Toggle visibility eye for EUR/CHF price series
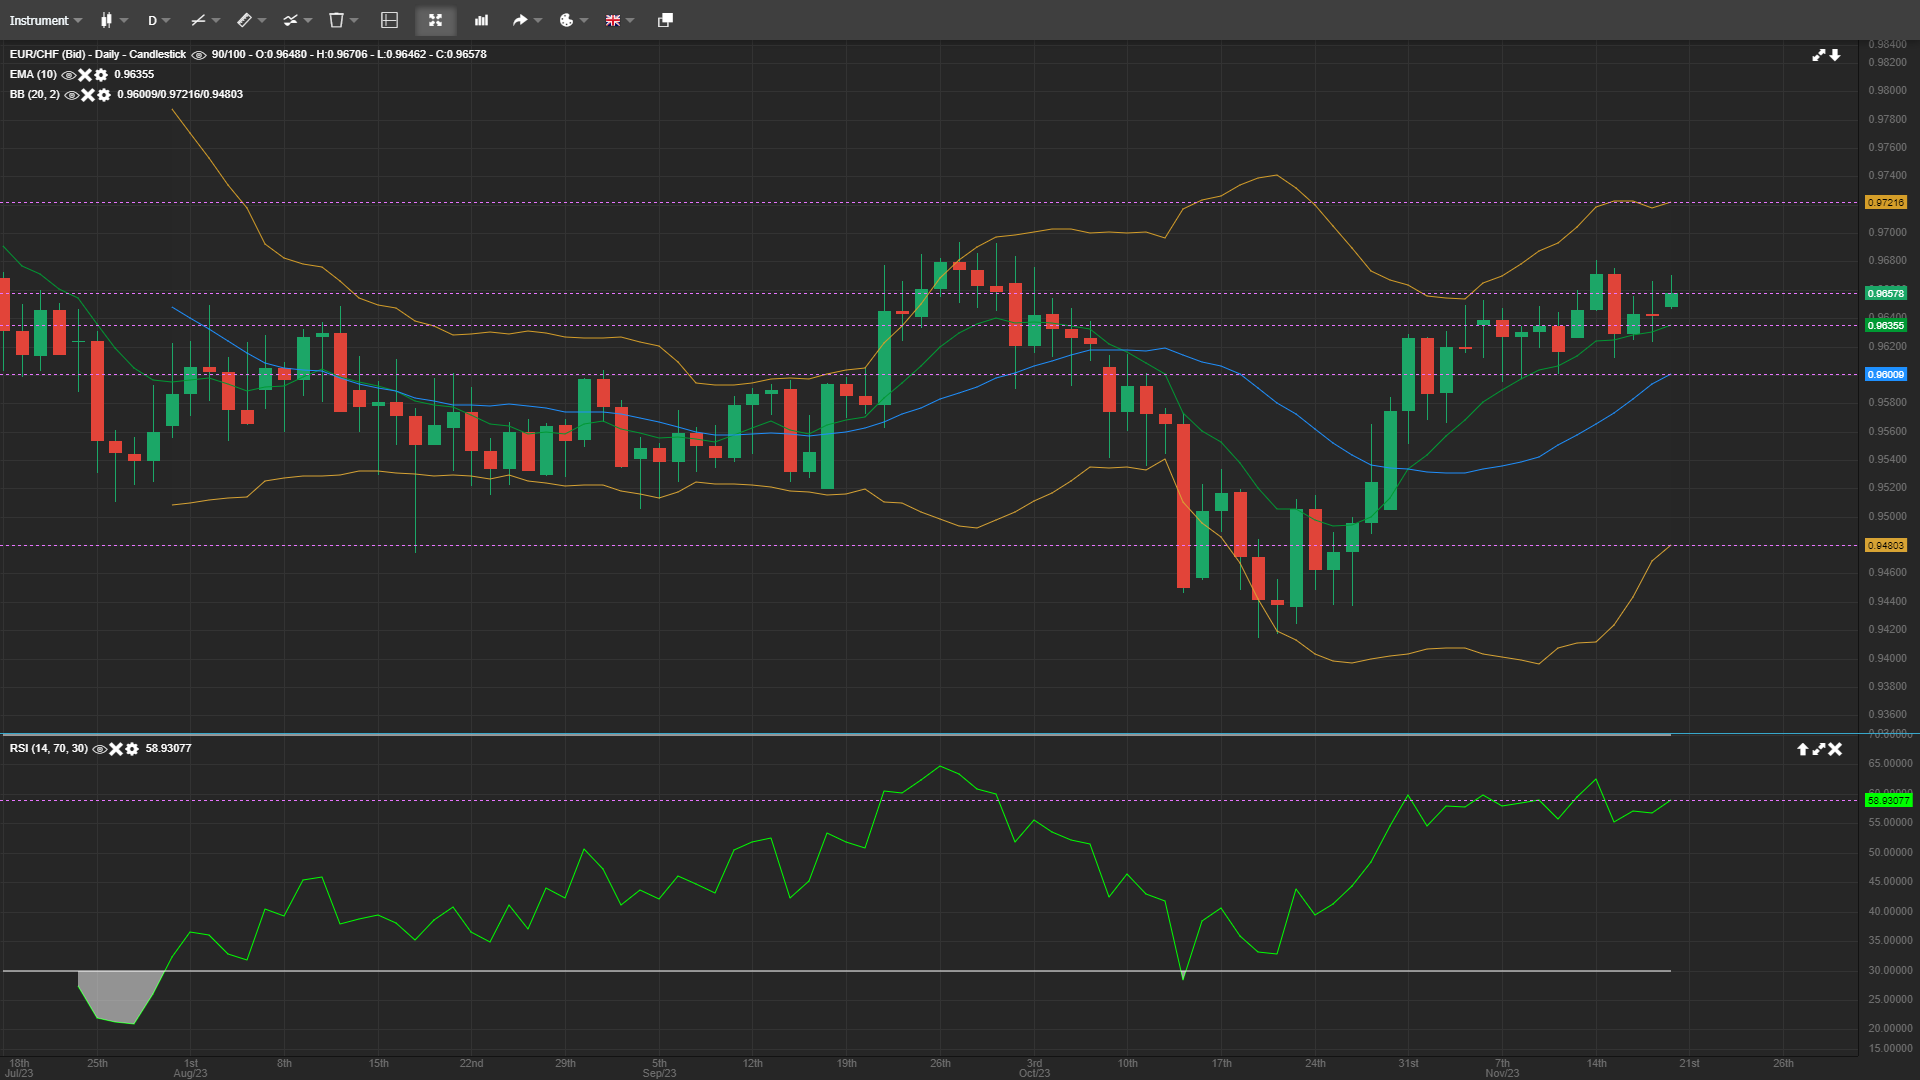This screenshot has width=1920, height=1080. [199, 55]
